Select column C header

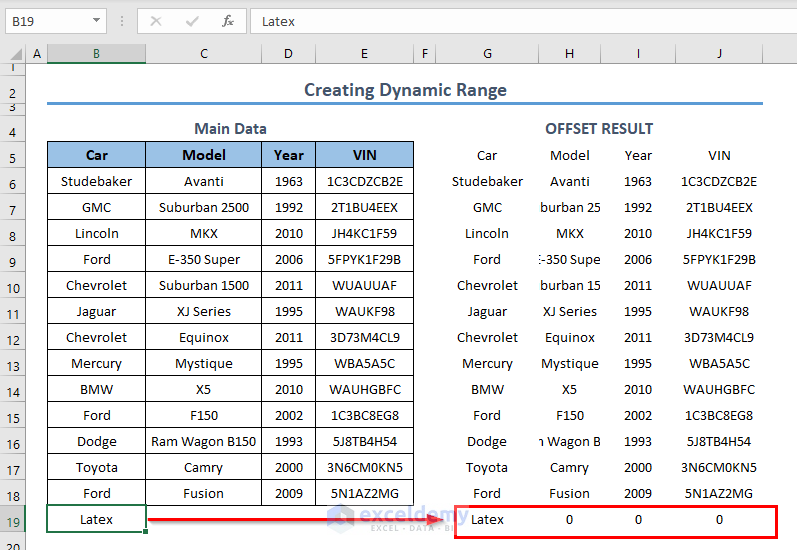click(x=204, y=53)
